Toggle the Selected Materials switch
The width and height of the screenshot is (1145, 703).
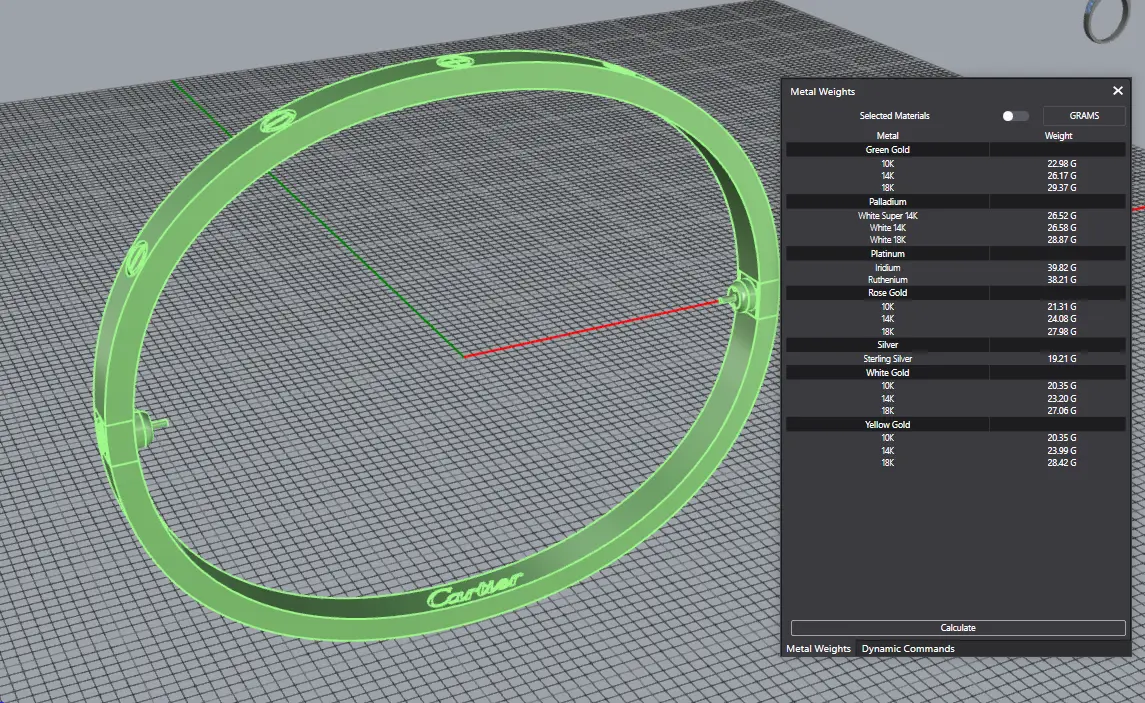tap(1015, 116)
